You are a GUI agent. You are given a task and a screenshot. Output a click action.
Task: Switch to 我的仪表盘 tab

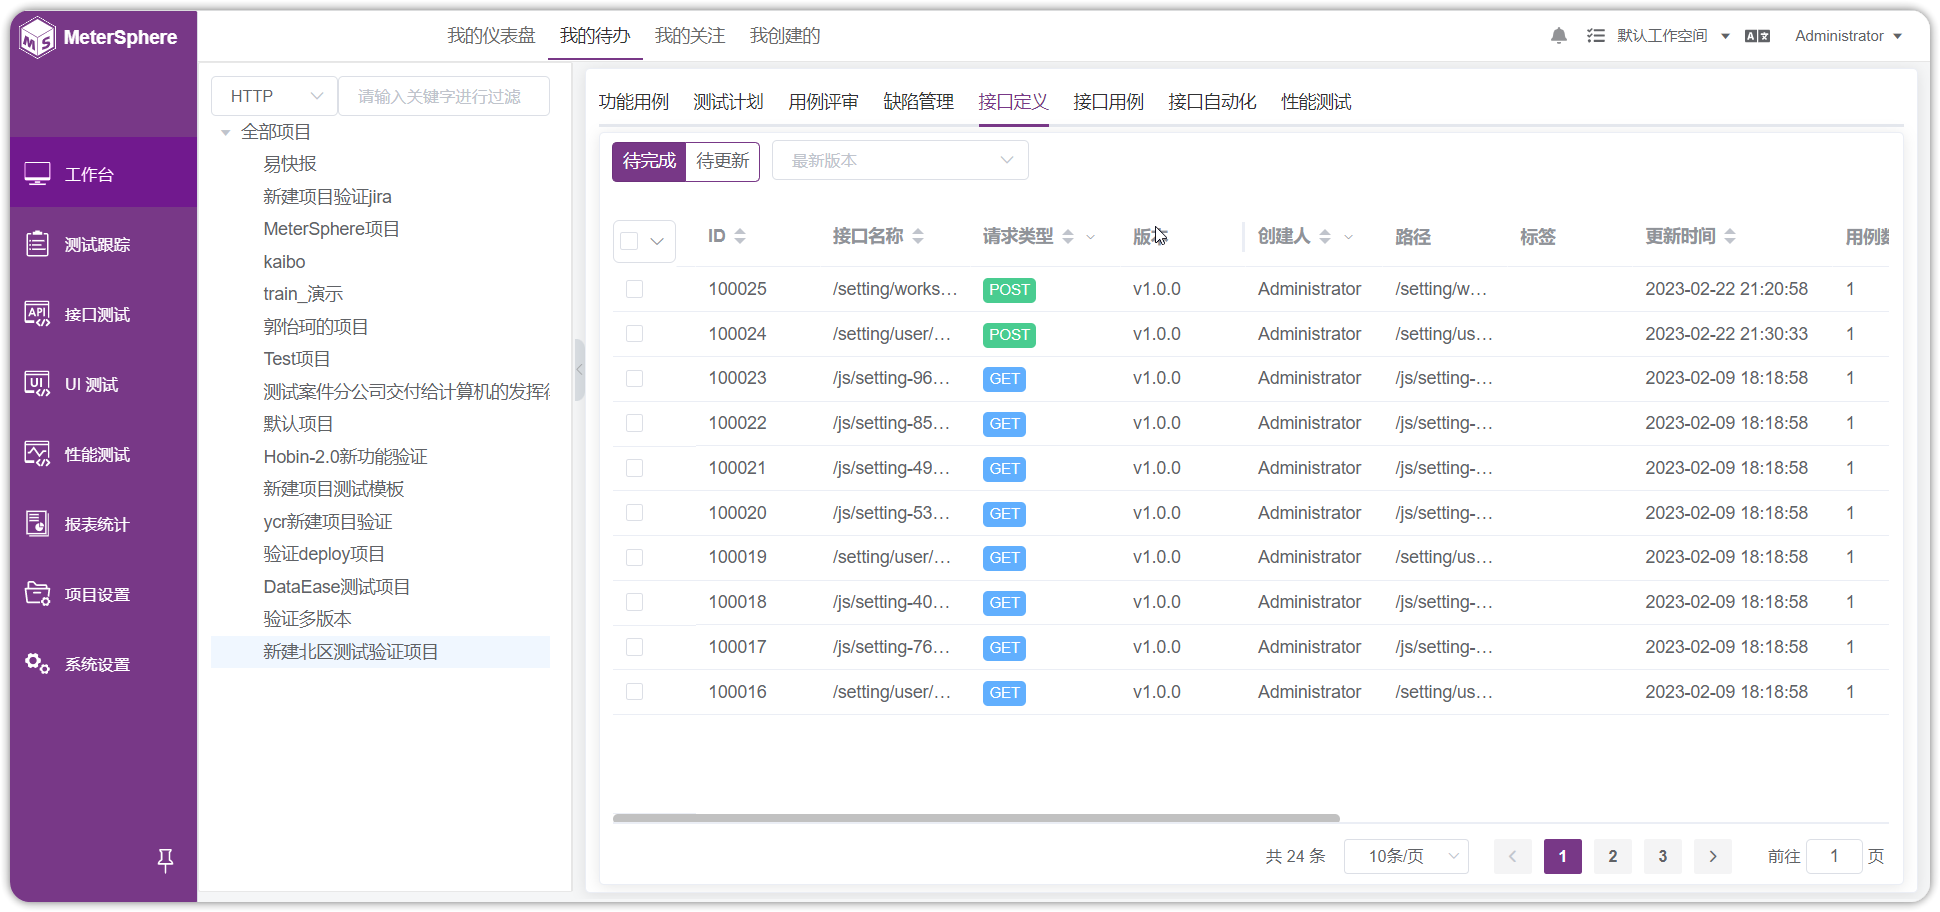coord(491,36)
